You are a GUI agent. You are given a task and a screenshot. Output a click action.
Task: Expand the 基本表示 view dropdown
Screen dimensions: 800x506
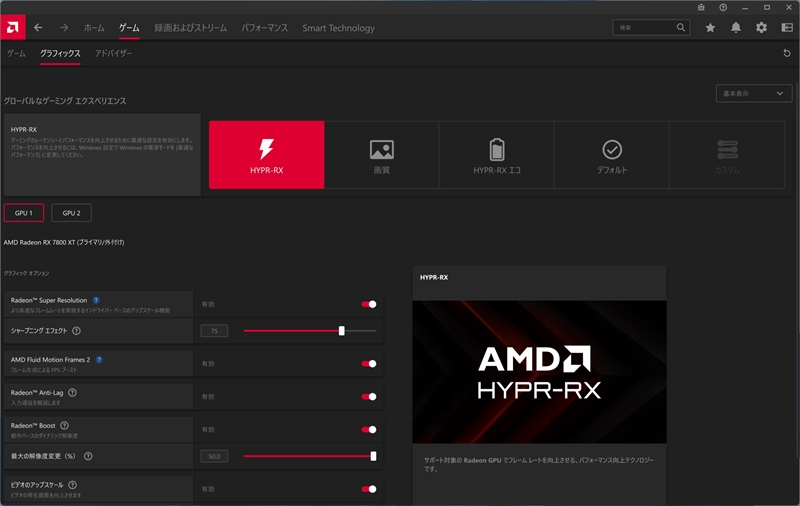(x=754, y=93)
